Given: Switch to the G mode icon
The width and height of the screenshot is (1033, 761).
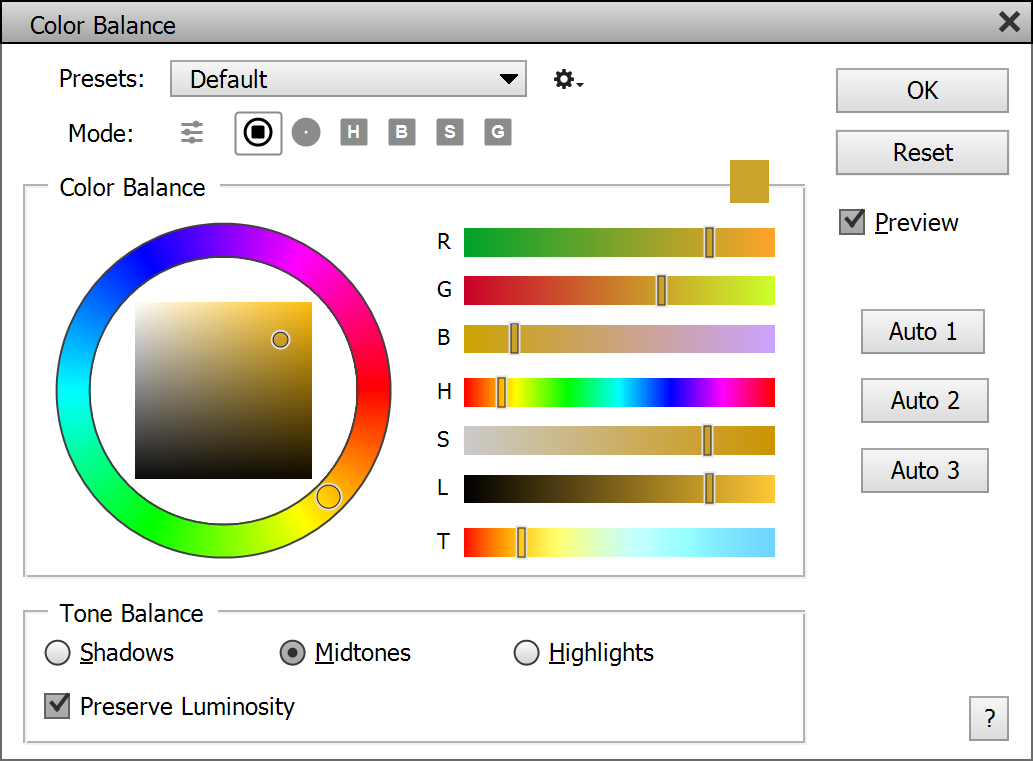Looking at the screenshot, I should 498,132.
